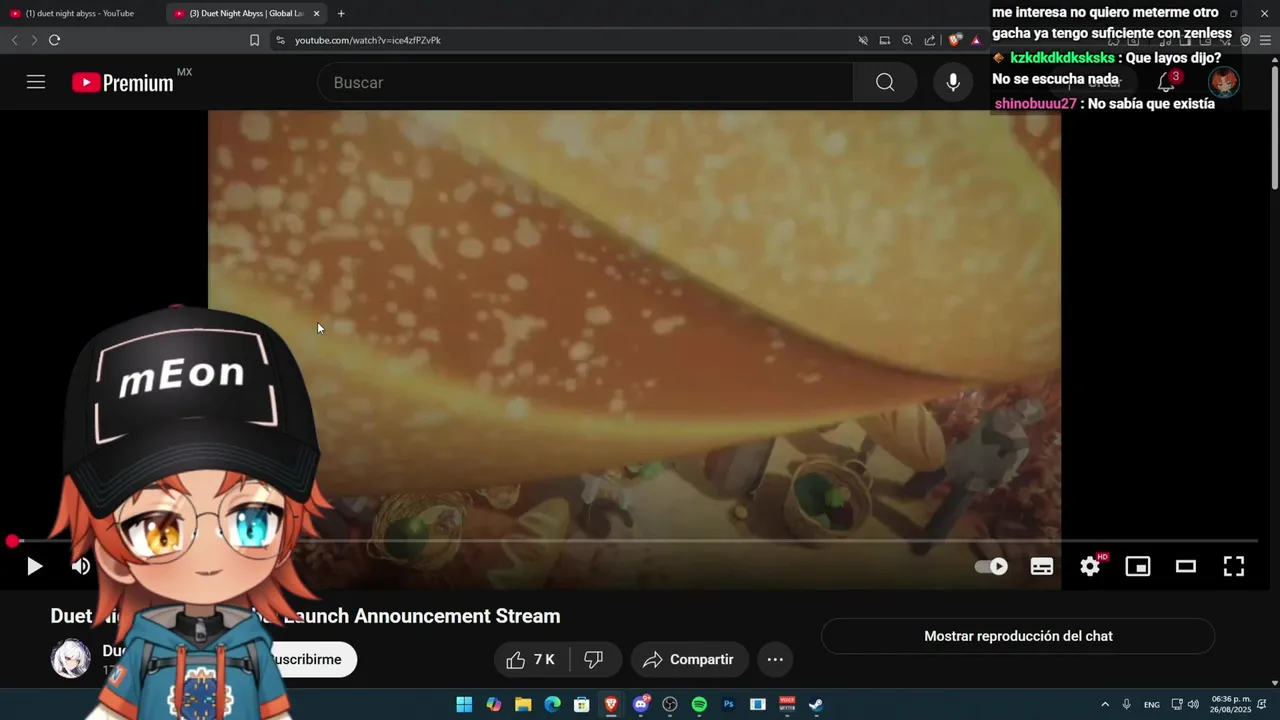Open Brave Shields lion icon
Screen dimensions: 1280x720
click(955, 40)
